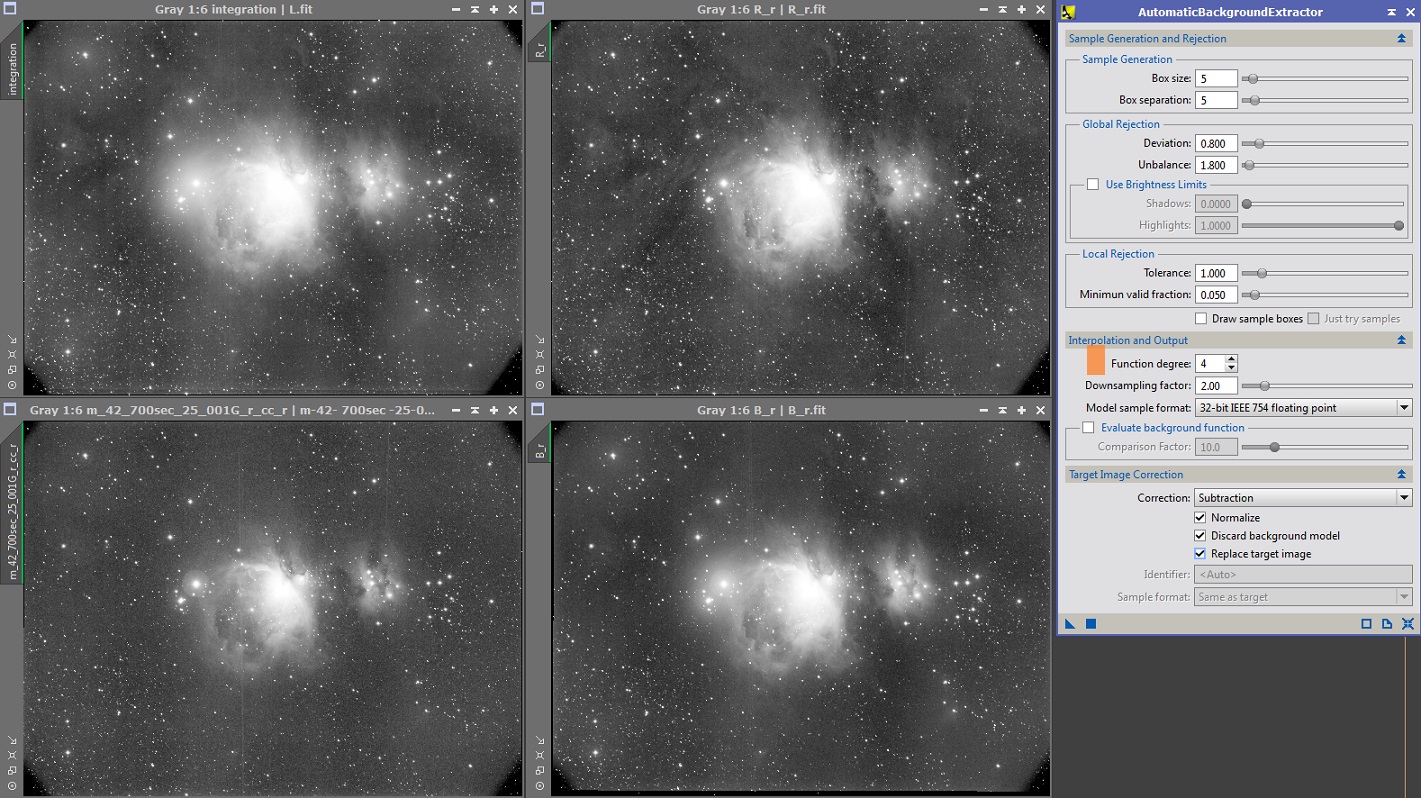Click the window menu square icon of L.fit
Image resolution: width=1421 pixels, height=798 pixels.
click(10, 9)
